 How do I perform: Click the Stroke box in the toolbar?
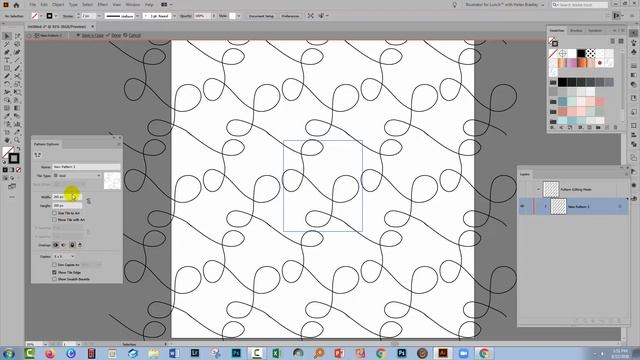[x=13, y=158]
